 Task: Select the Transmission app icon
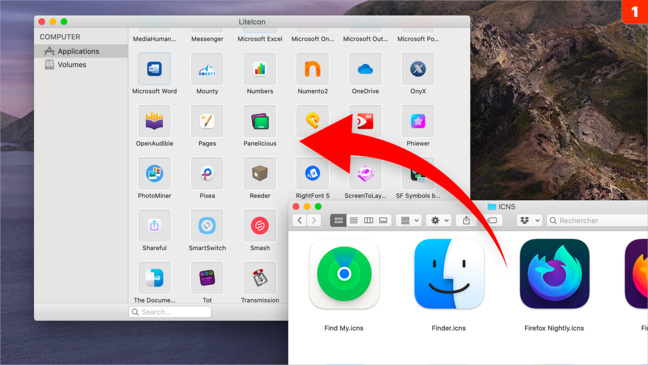click(x=260, y=278)
